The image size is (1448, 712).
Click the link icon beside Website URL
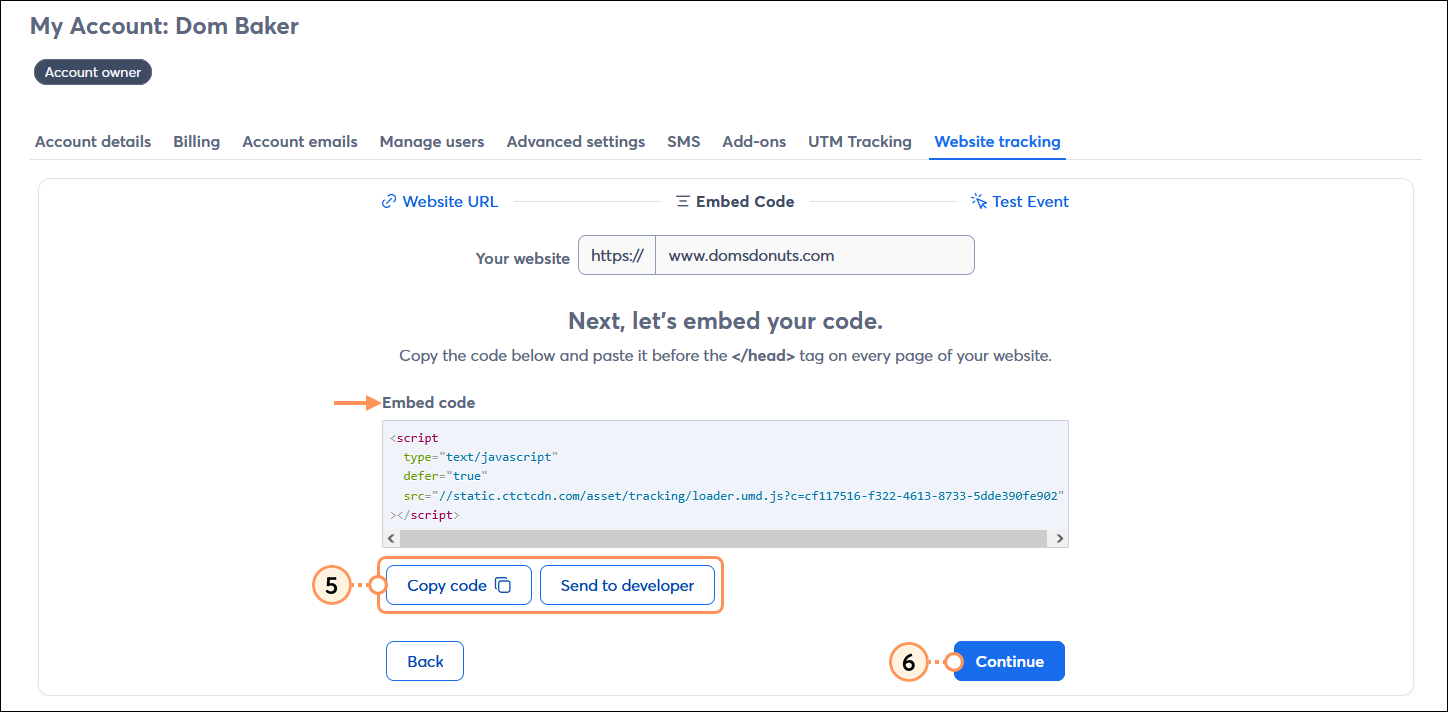pos(388,201)
